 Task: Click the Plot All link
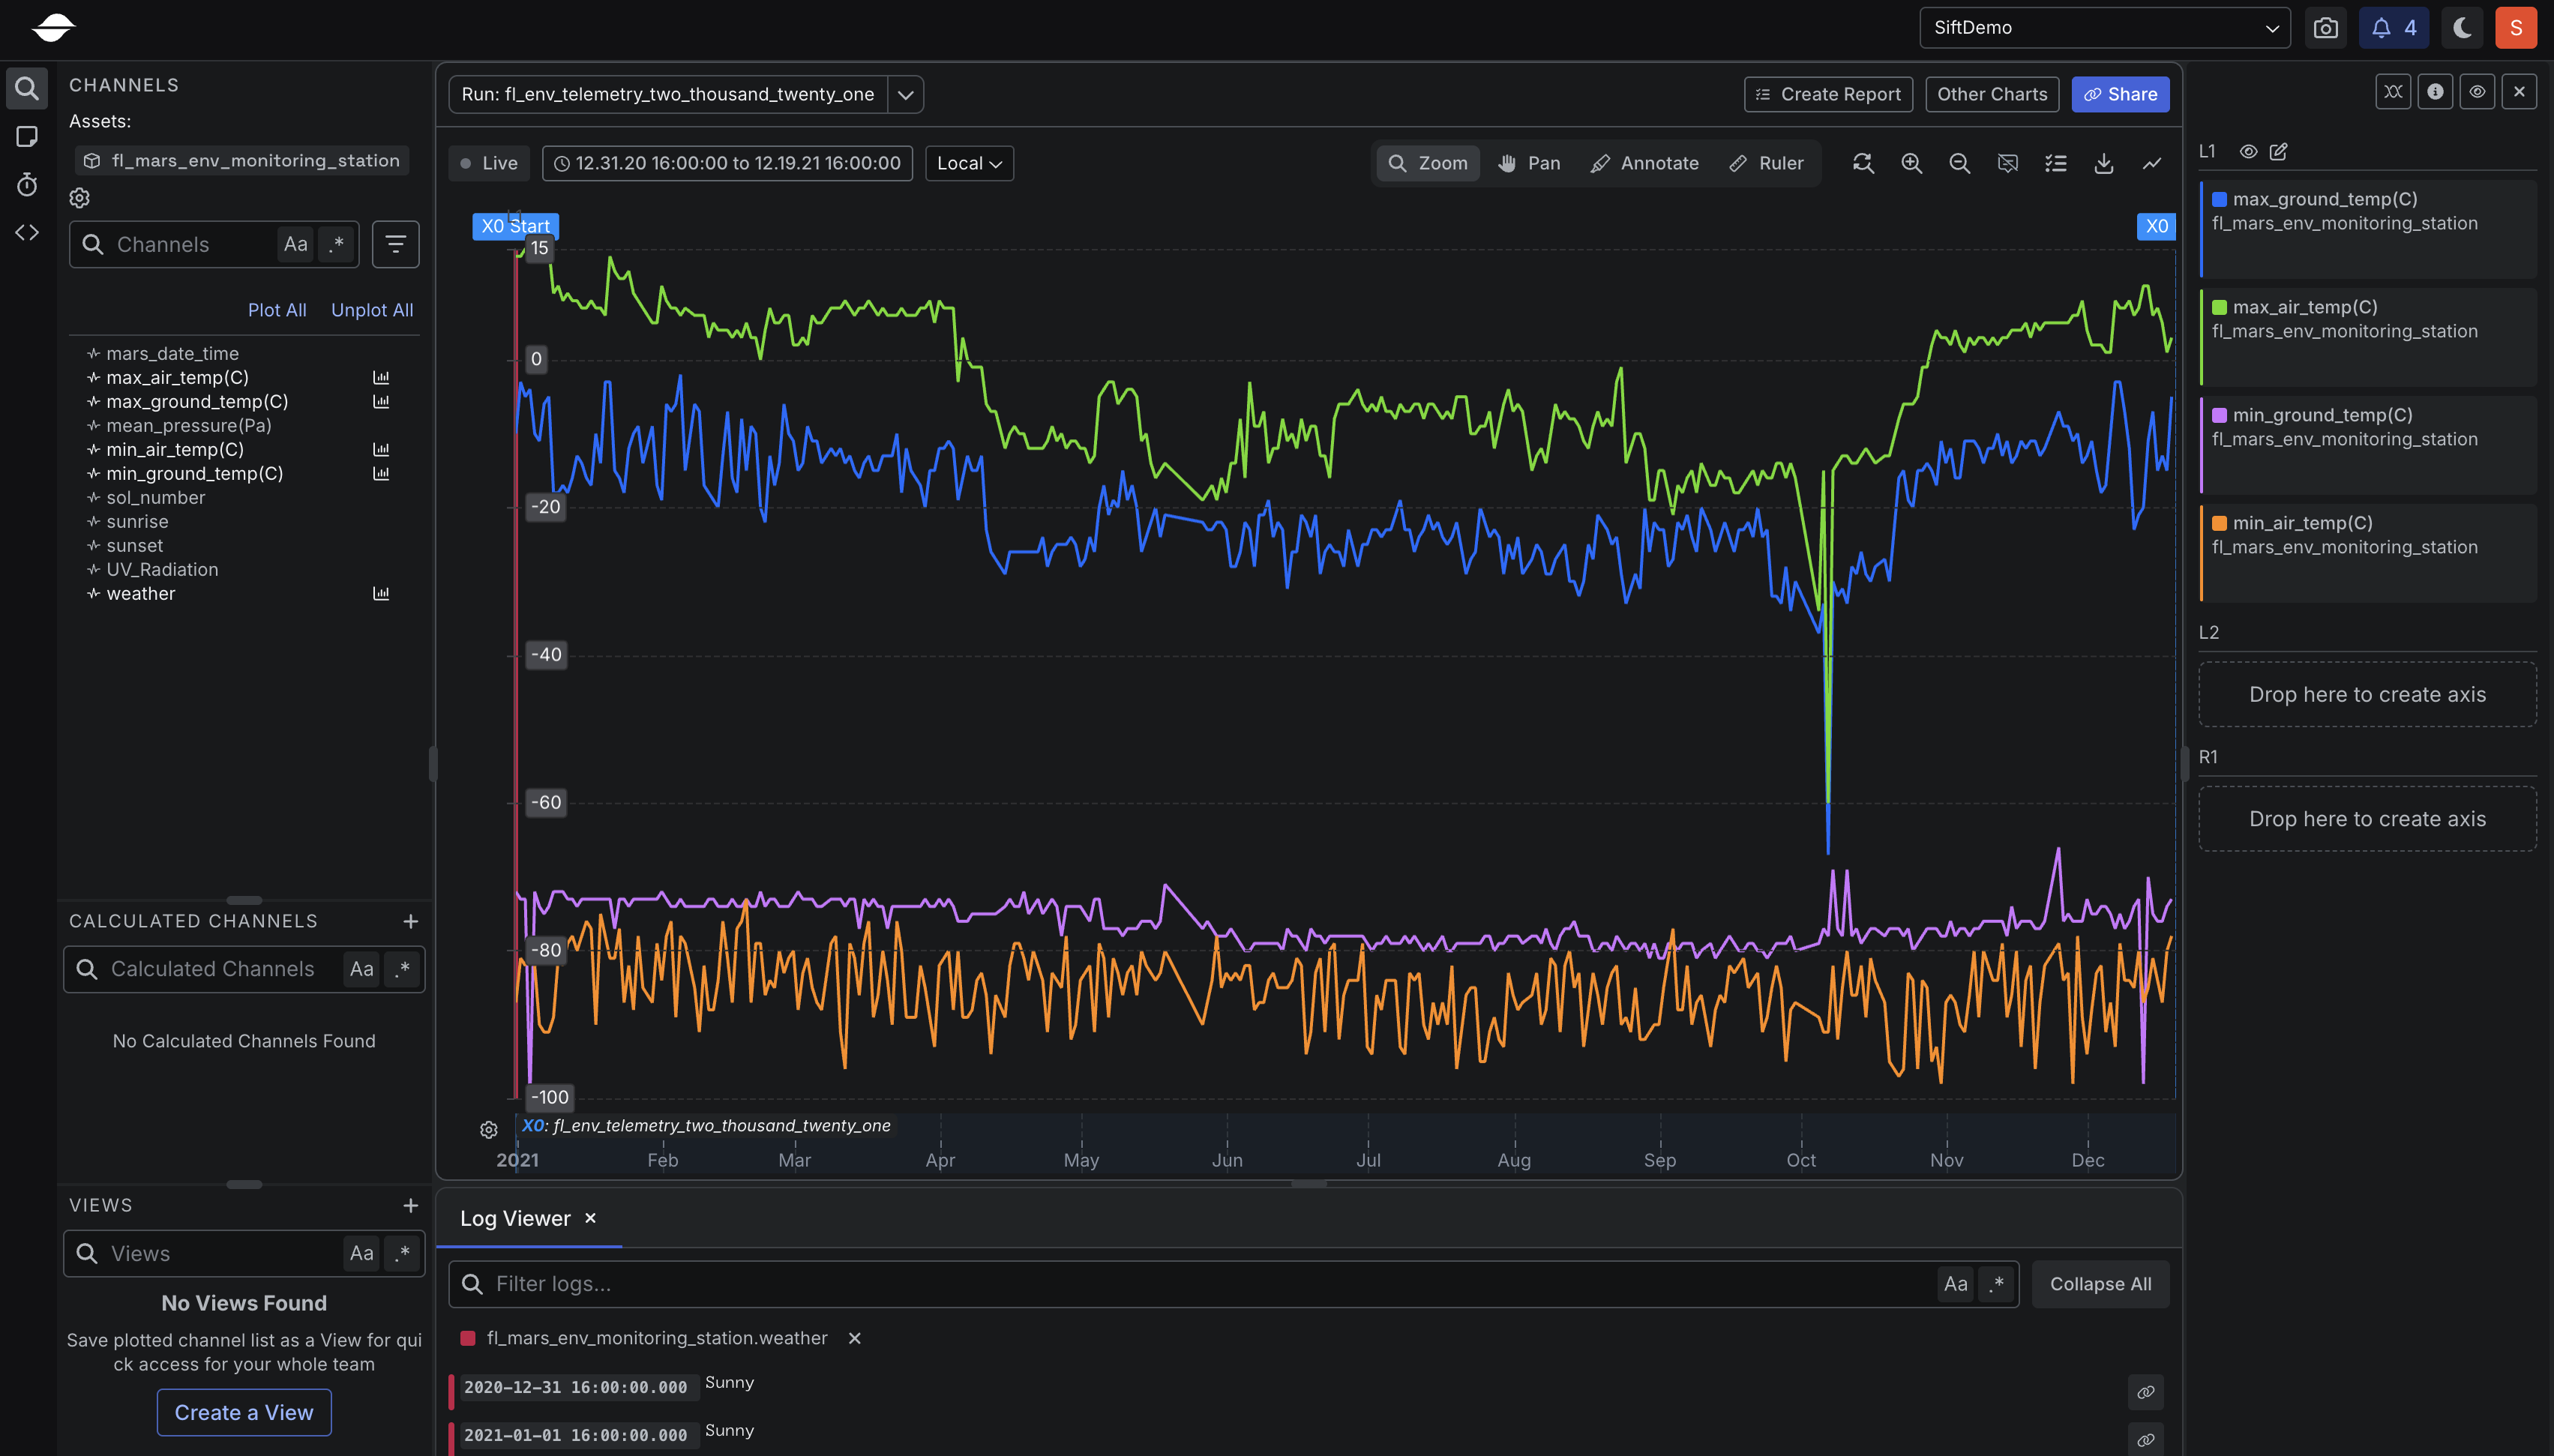coord(277,310)
